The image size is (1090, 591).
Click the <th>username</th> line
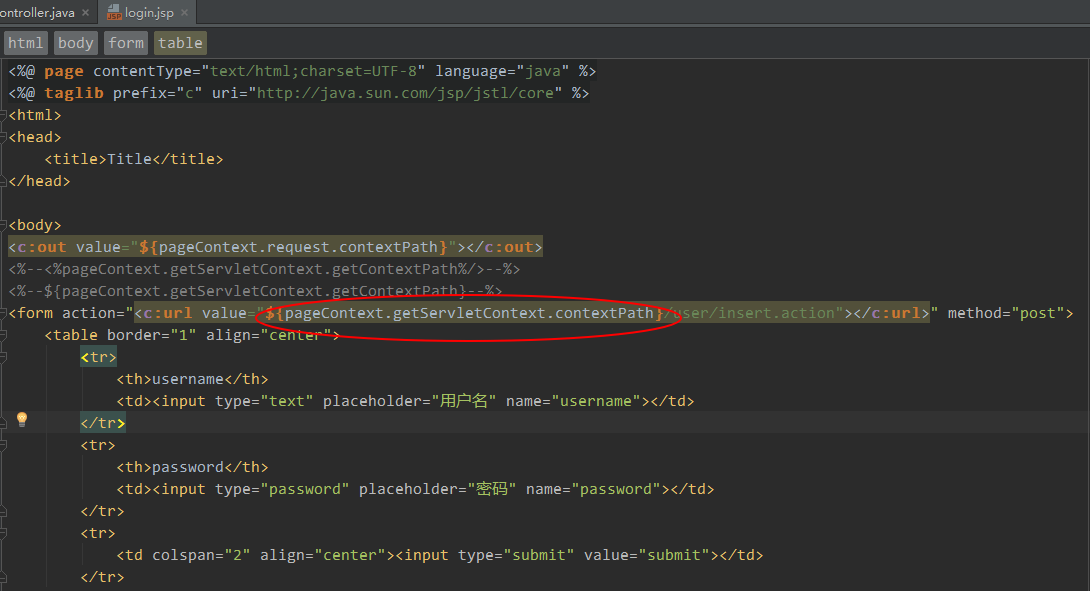(192, 380)
